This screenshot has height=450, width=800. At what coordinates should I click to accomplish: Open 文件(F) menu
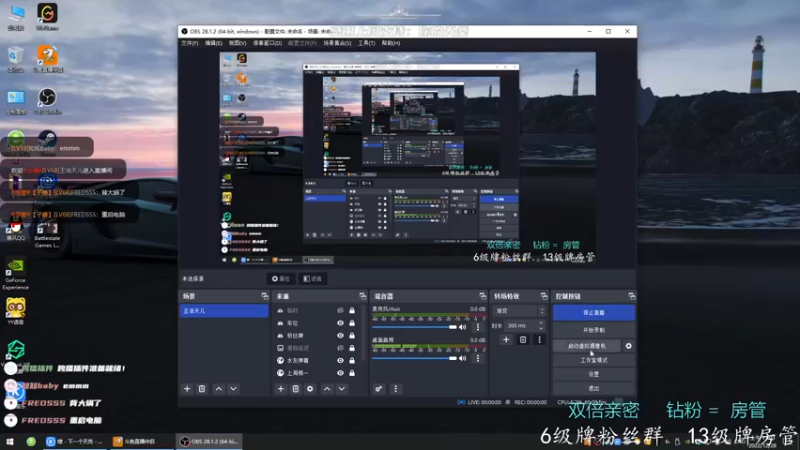(x=190, y=43)
